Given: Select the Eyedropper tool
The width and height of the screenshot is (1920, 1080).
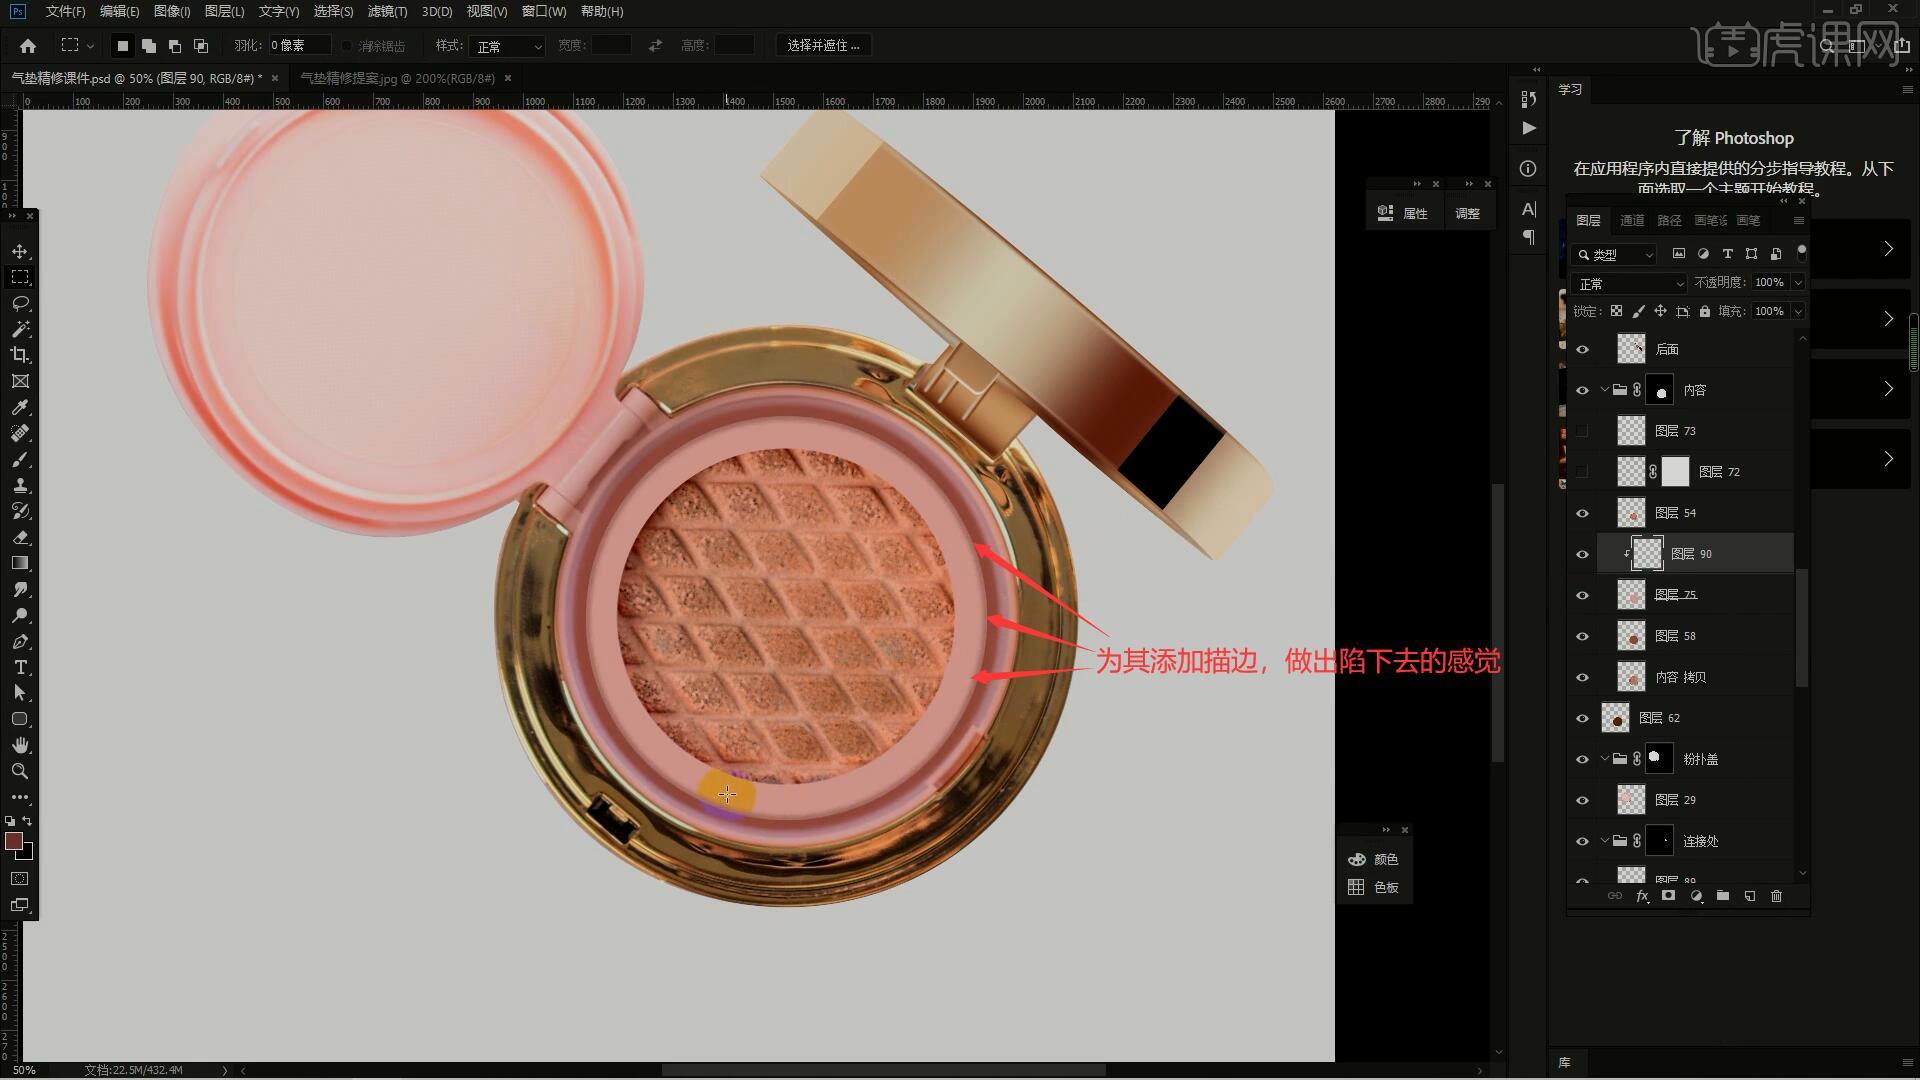Looking at the screenshot, I should (20, 407).
